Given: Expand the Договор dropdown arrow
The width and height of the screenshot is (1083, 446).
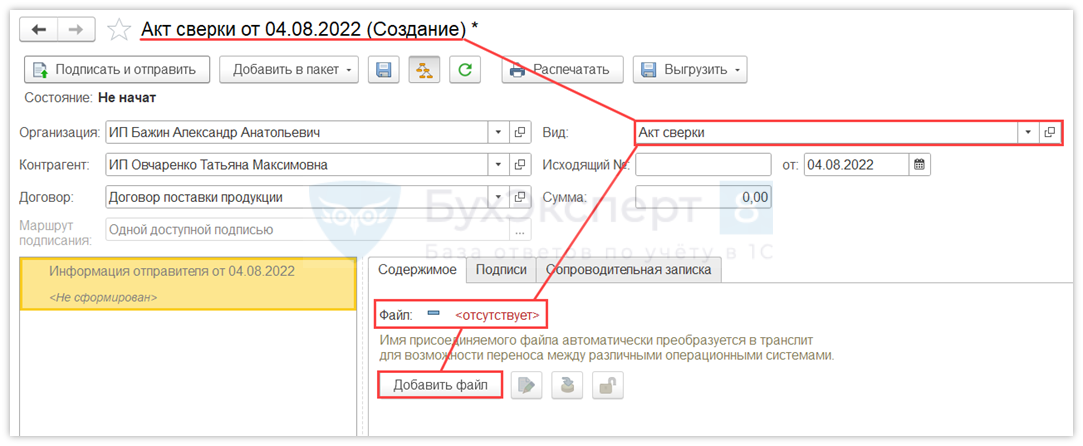Looking at the screenshot, I should point(498,197).
